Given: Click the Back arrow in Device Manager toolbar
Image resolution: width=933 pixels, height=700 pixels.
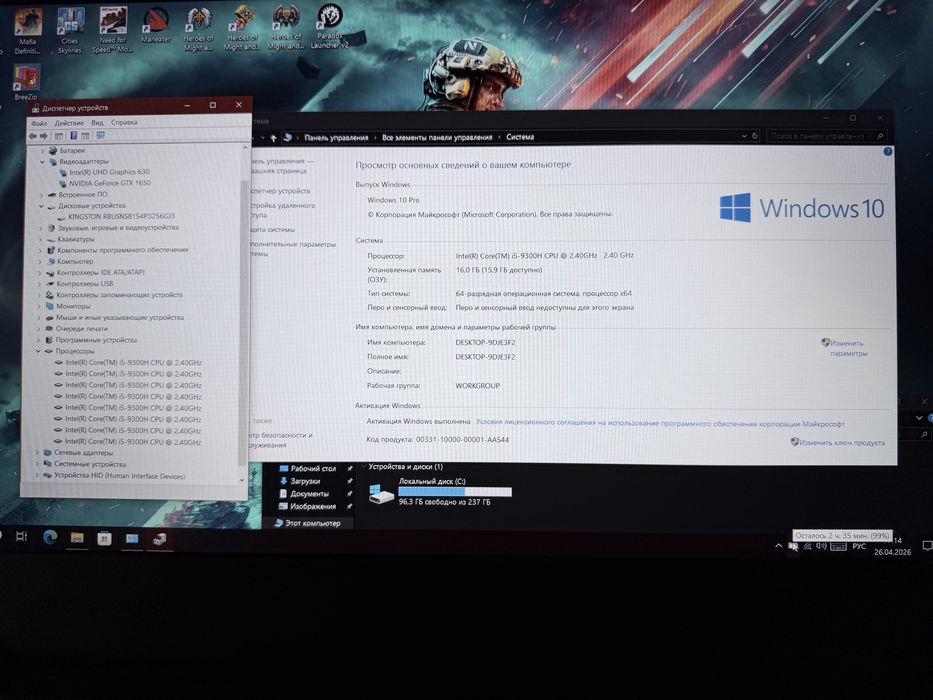Looking at the screenshot, I should pyautogui.click(x=33, y=136).
